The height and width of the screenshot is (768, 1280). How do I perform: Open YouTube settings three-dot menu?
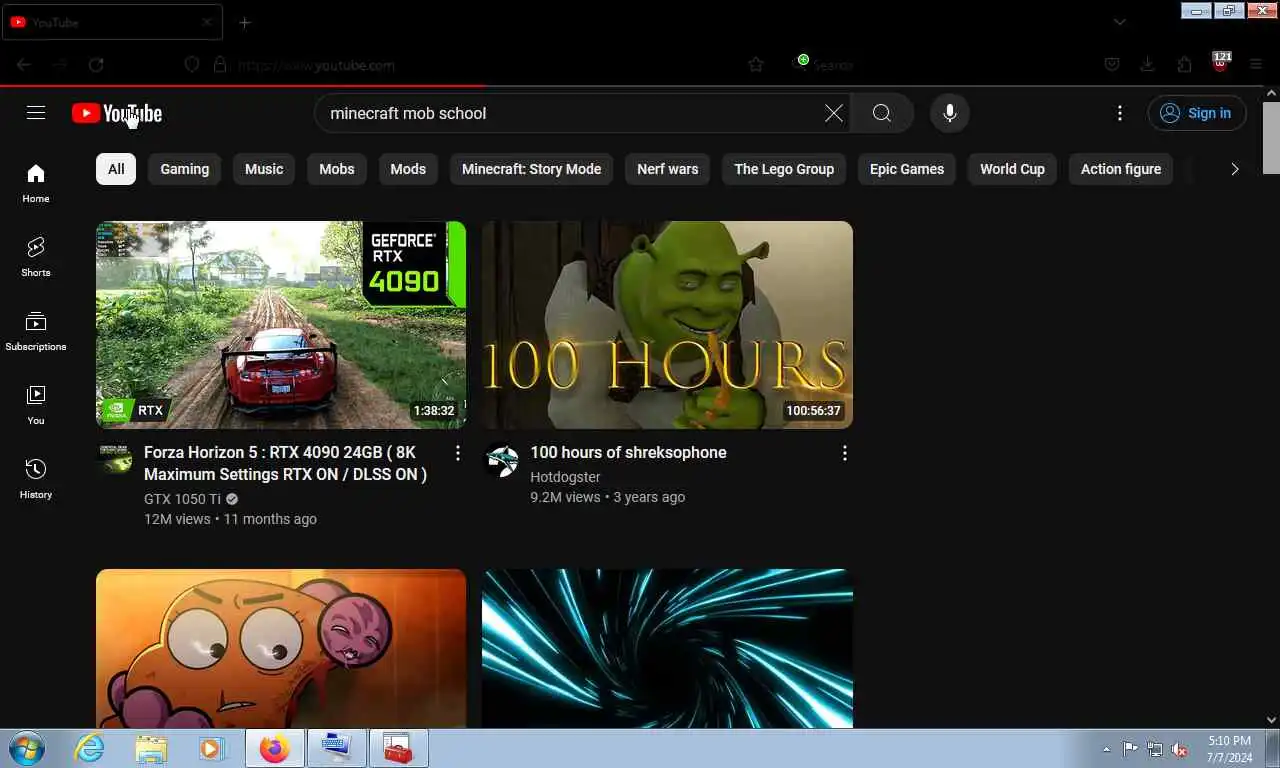[x=1120, y=113]
